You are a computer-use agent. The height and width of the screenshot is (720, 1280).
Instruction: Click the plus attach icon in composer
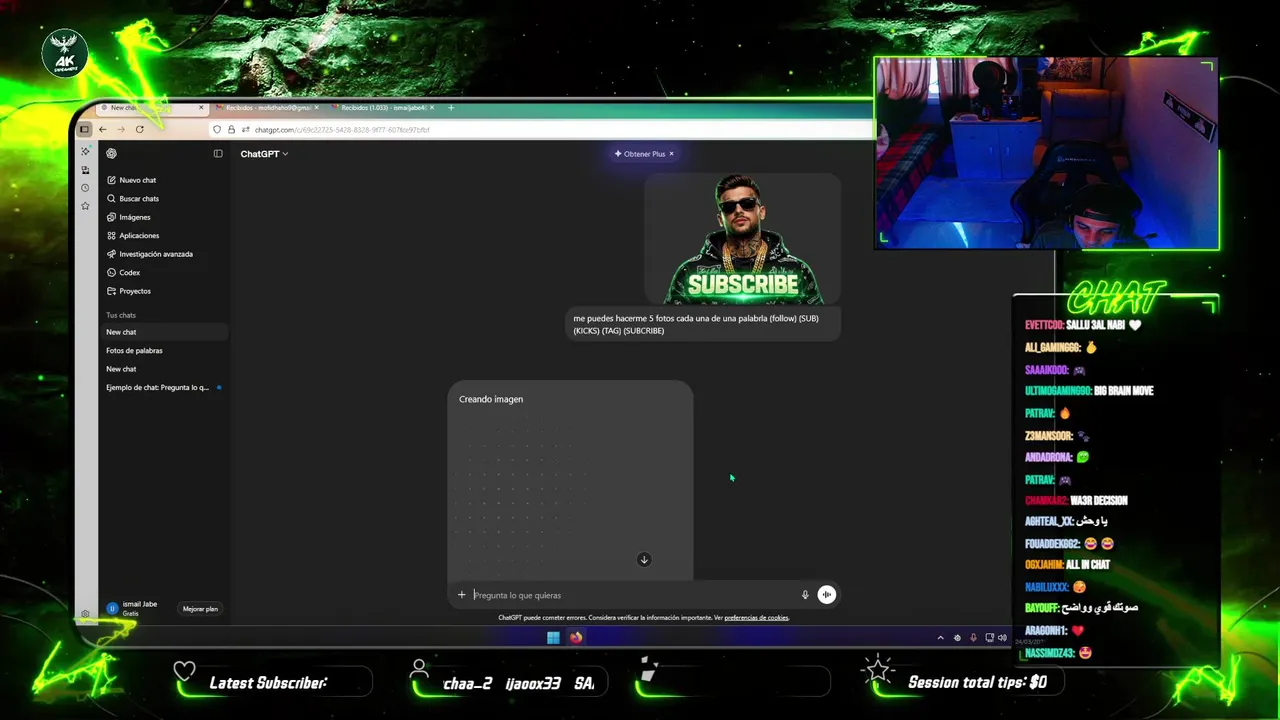pyautogui.click(x=461, y=595)
